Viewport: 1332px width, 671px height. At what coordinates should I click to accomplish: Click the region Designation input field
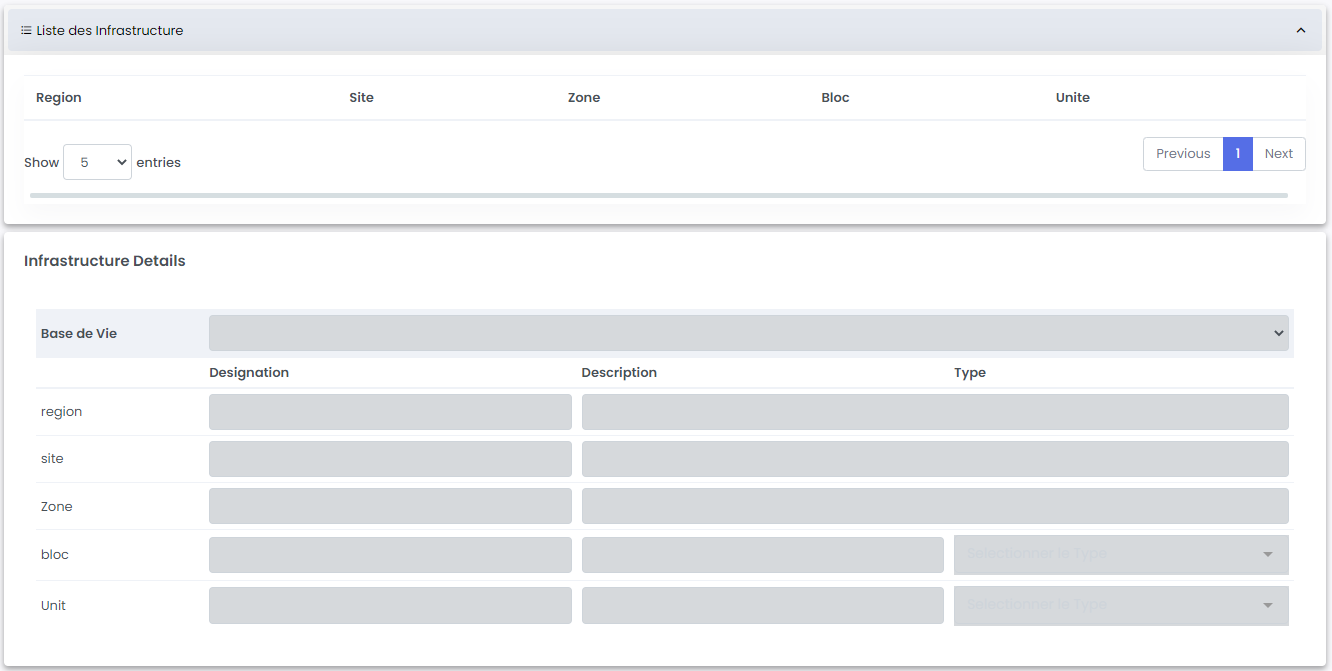point(390,412)
